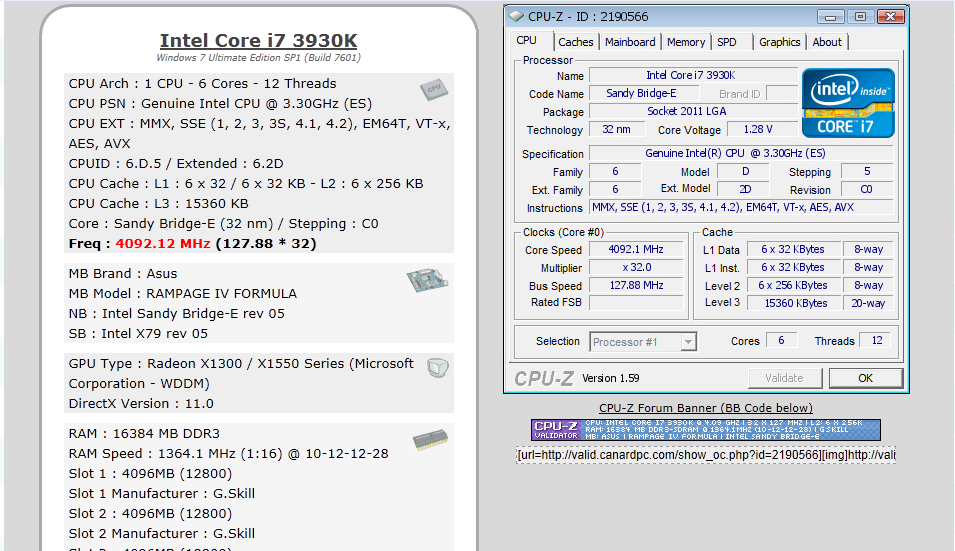
Task: Click the Slot 2 4096MB (12800) line
Action: pos(150,513)
